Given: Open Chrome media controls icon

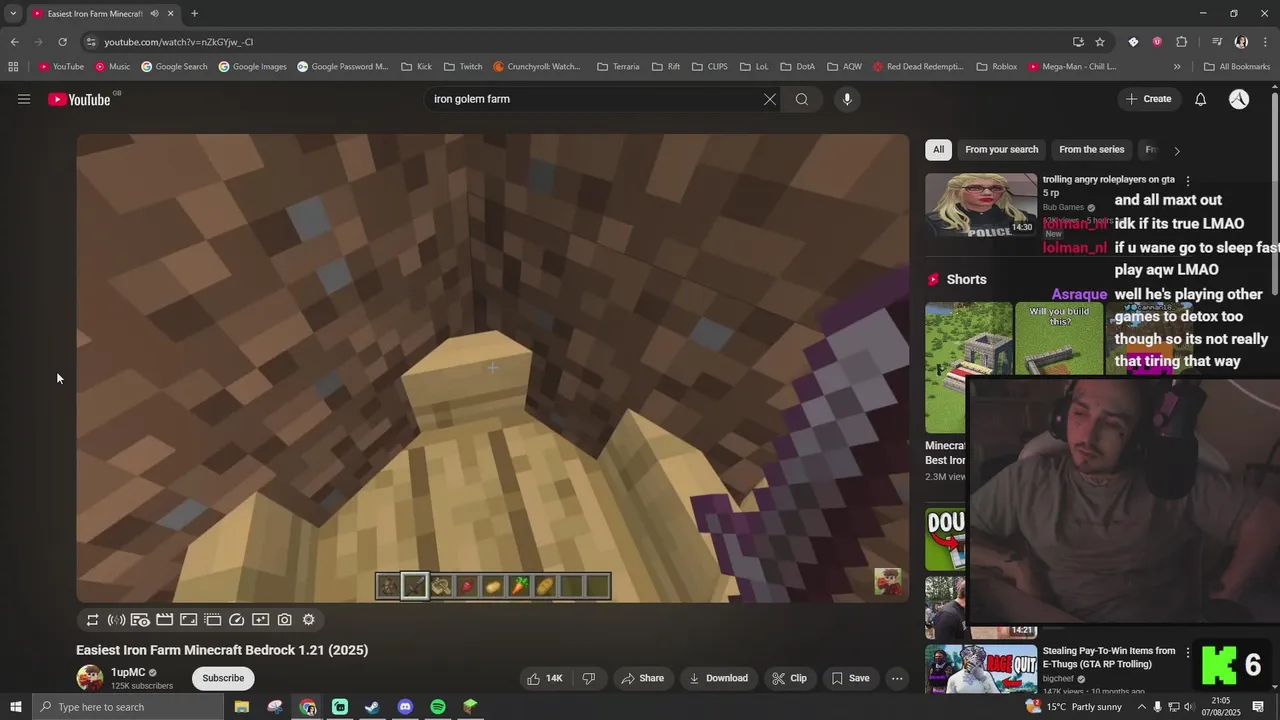Looking at the screenshot, I should (x=1217, y=42).
